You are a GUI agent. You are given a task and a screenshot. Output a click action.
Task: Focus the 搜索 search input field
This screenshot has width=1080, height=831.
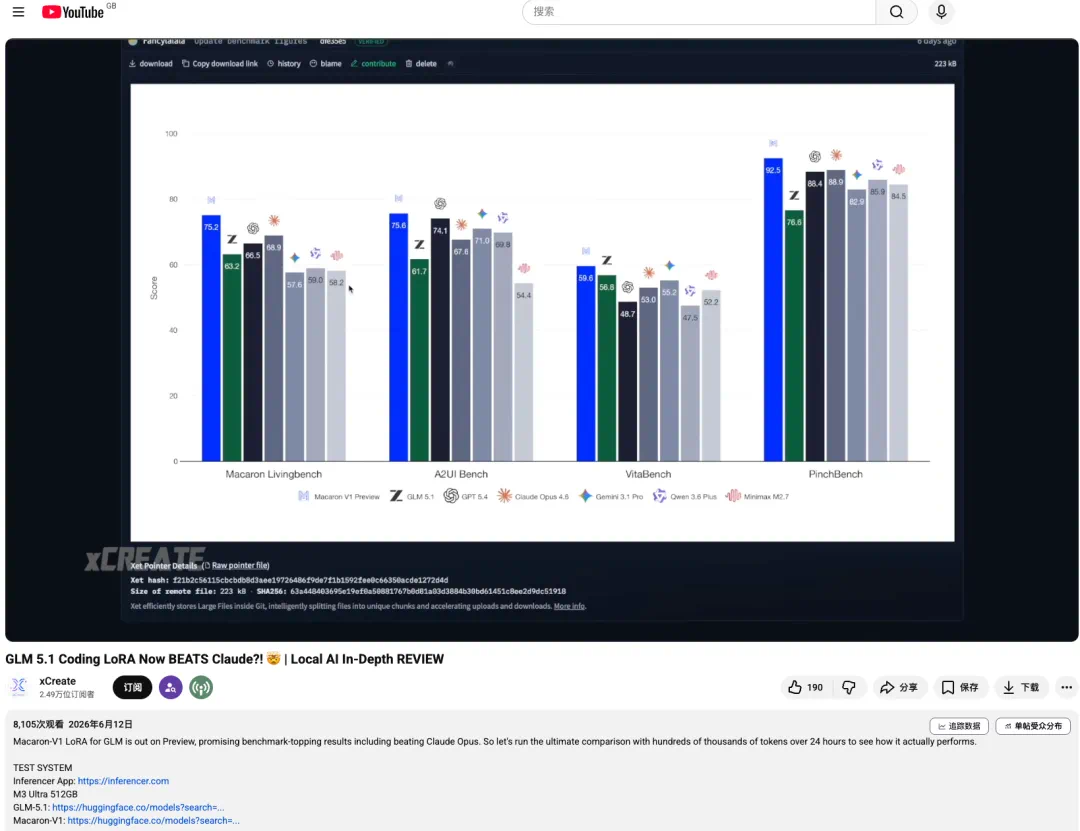[698, 12]
